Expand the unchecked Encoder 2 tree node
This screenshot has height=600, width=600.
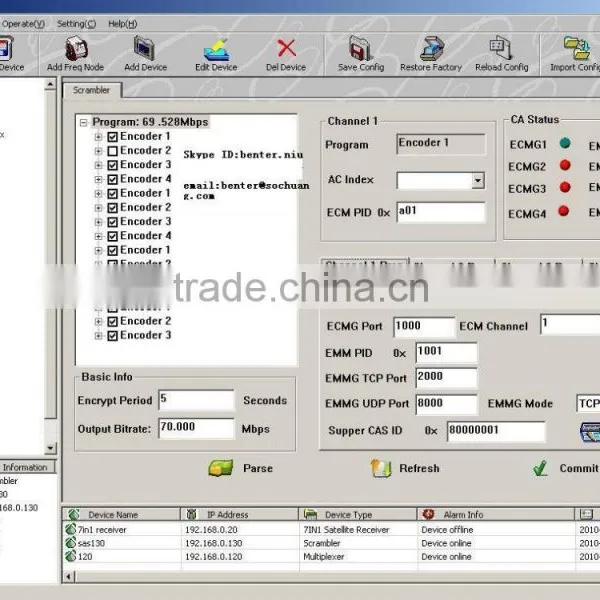point(98,151)
